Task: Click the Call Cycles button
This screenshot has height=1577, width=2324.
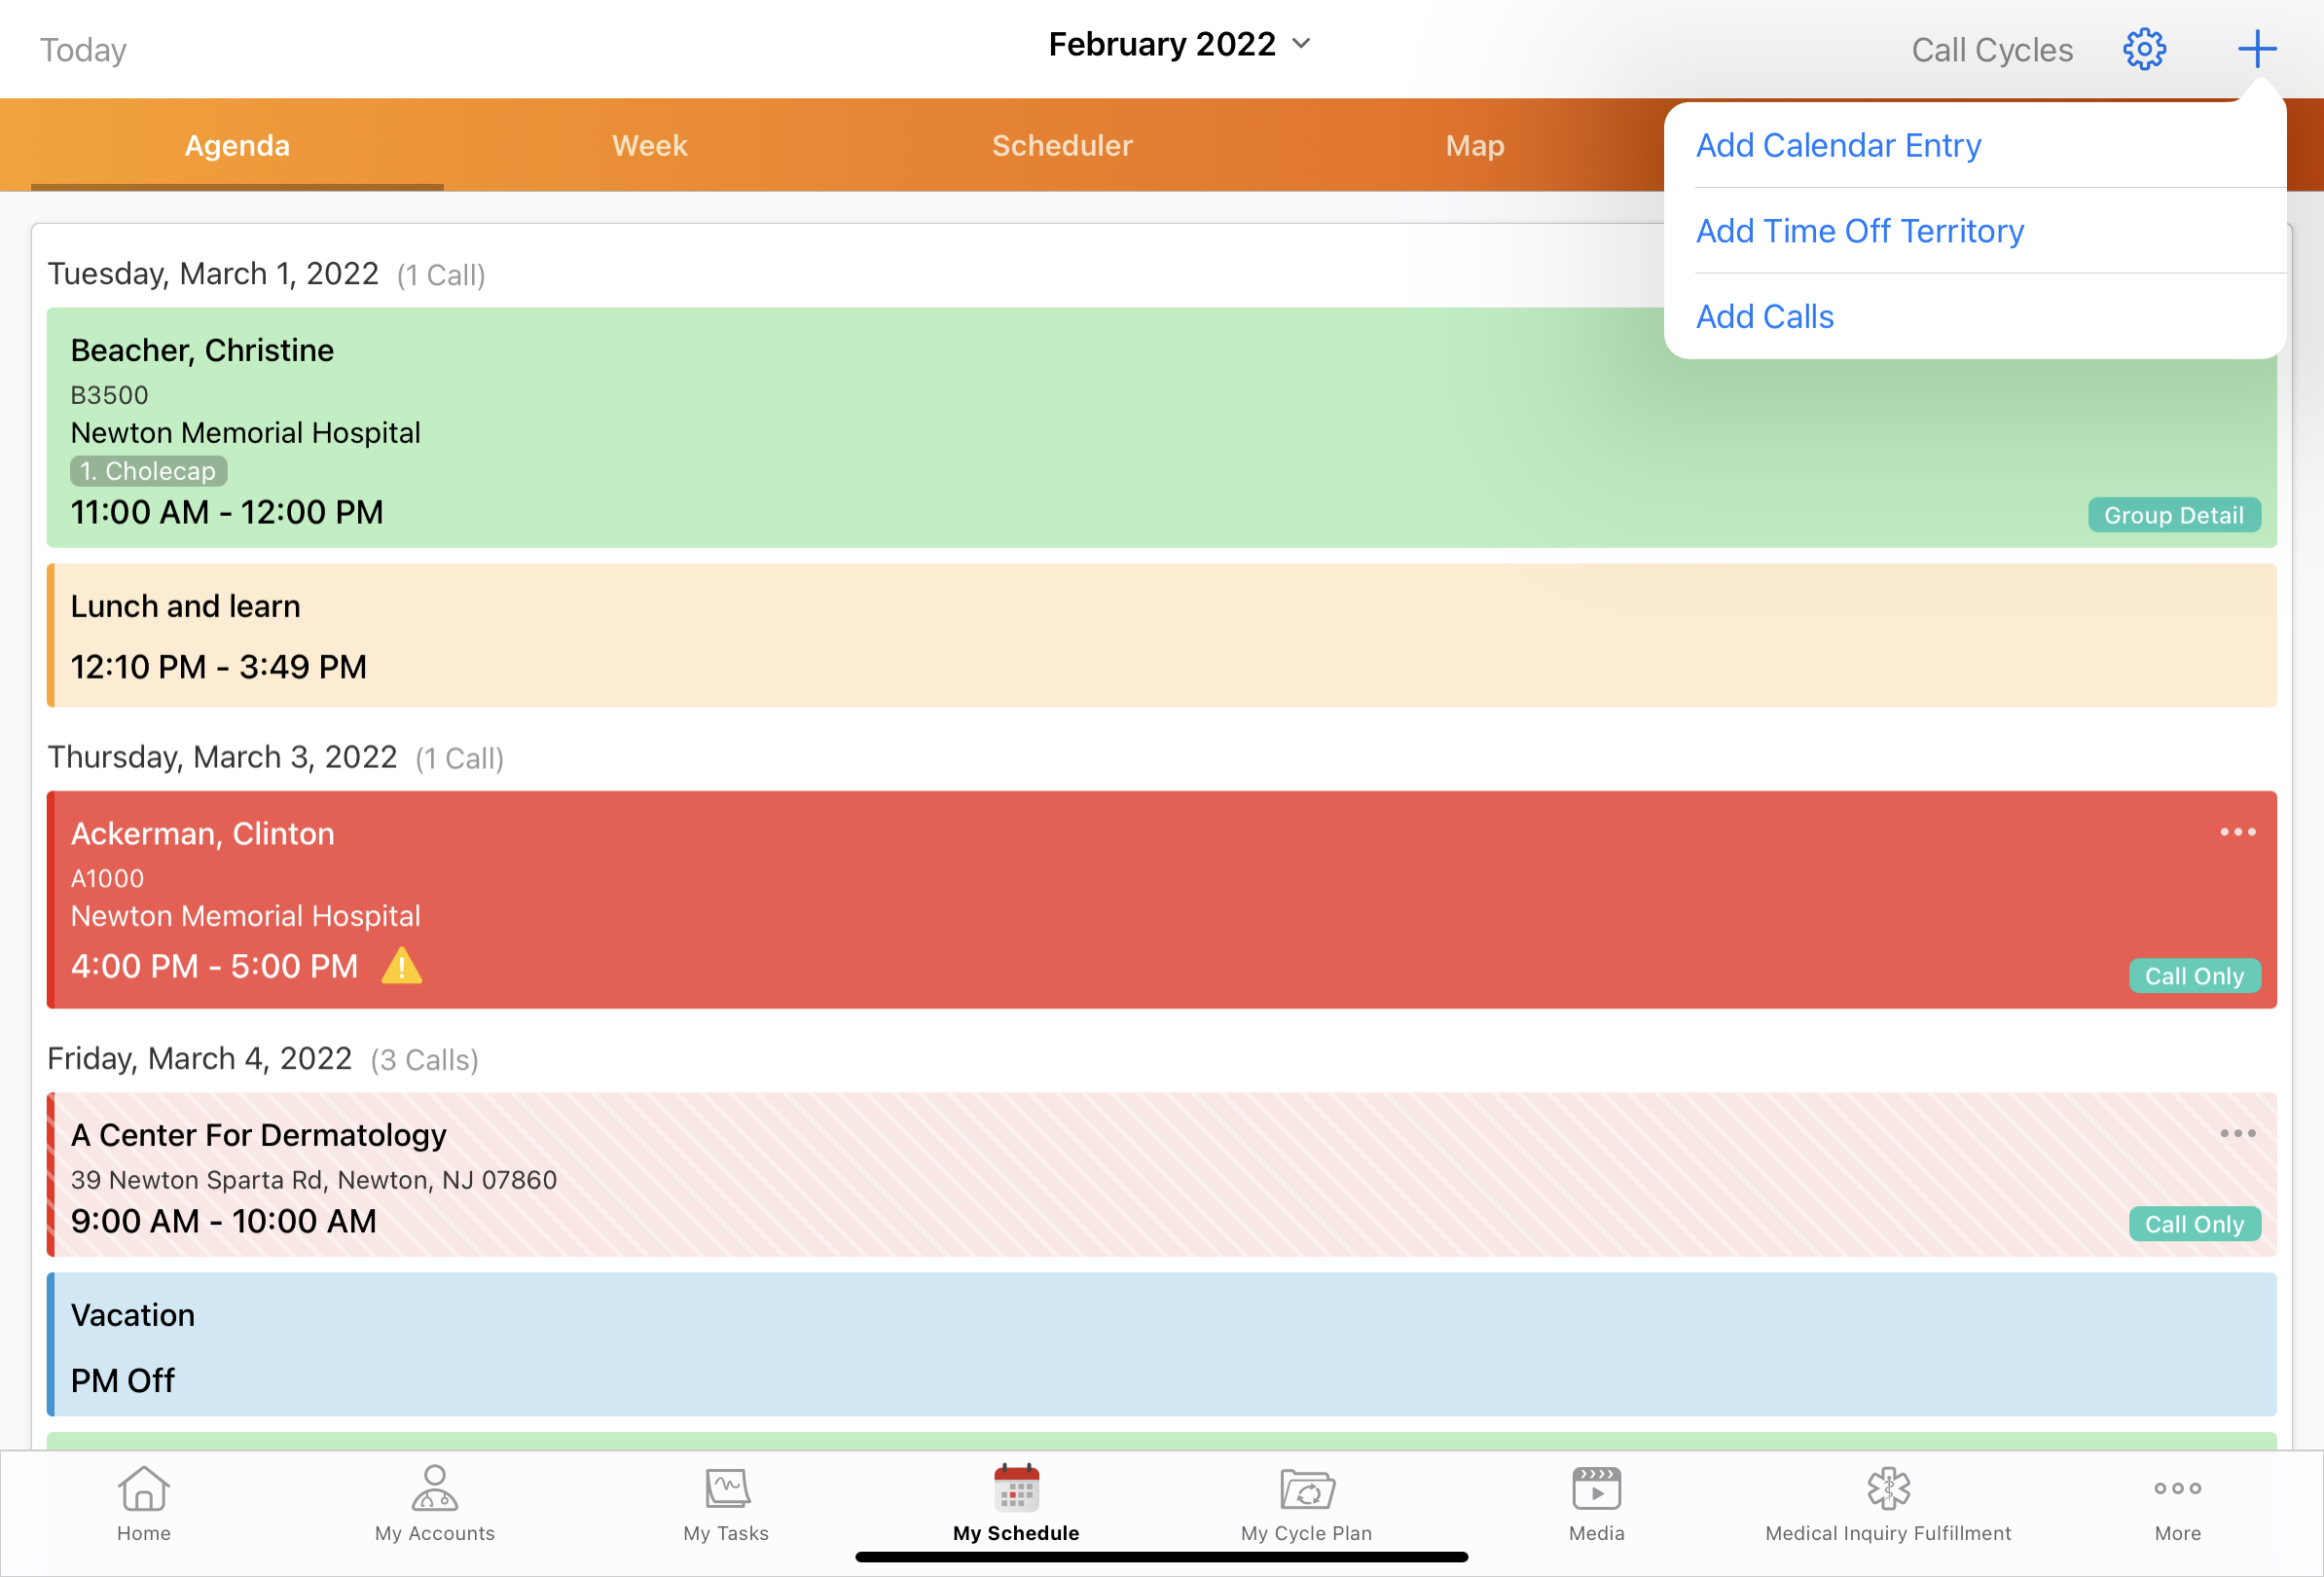Action: click(1991, 50)
